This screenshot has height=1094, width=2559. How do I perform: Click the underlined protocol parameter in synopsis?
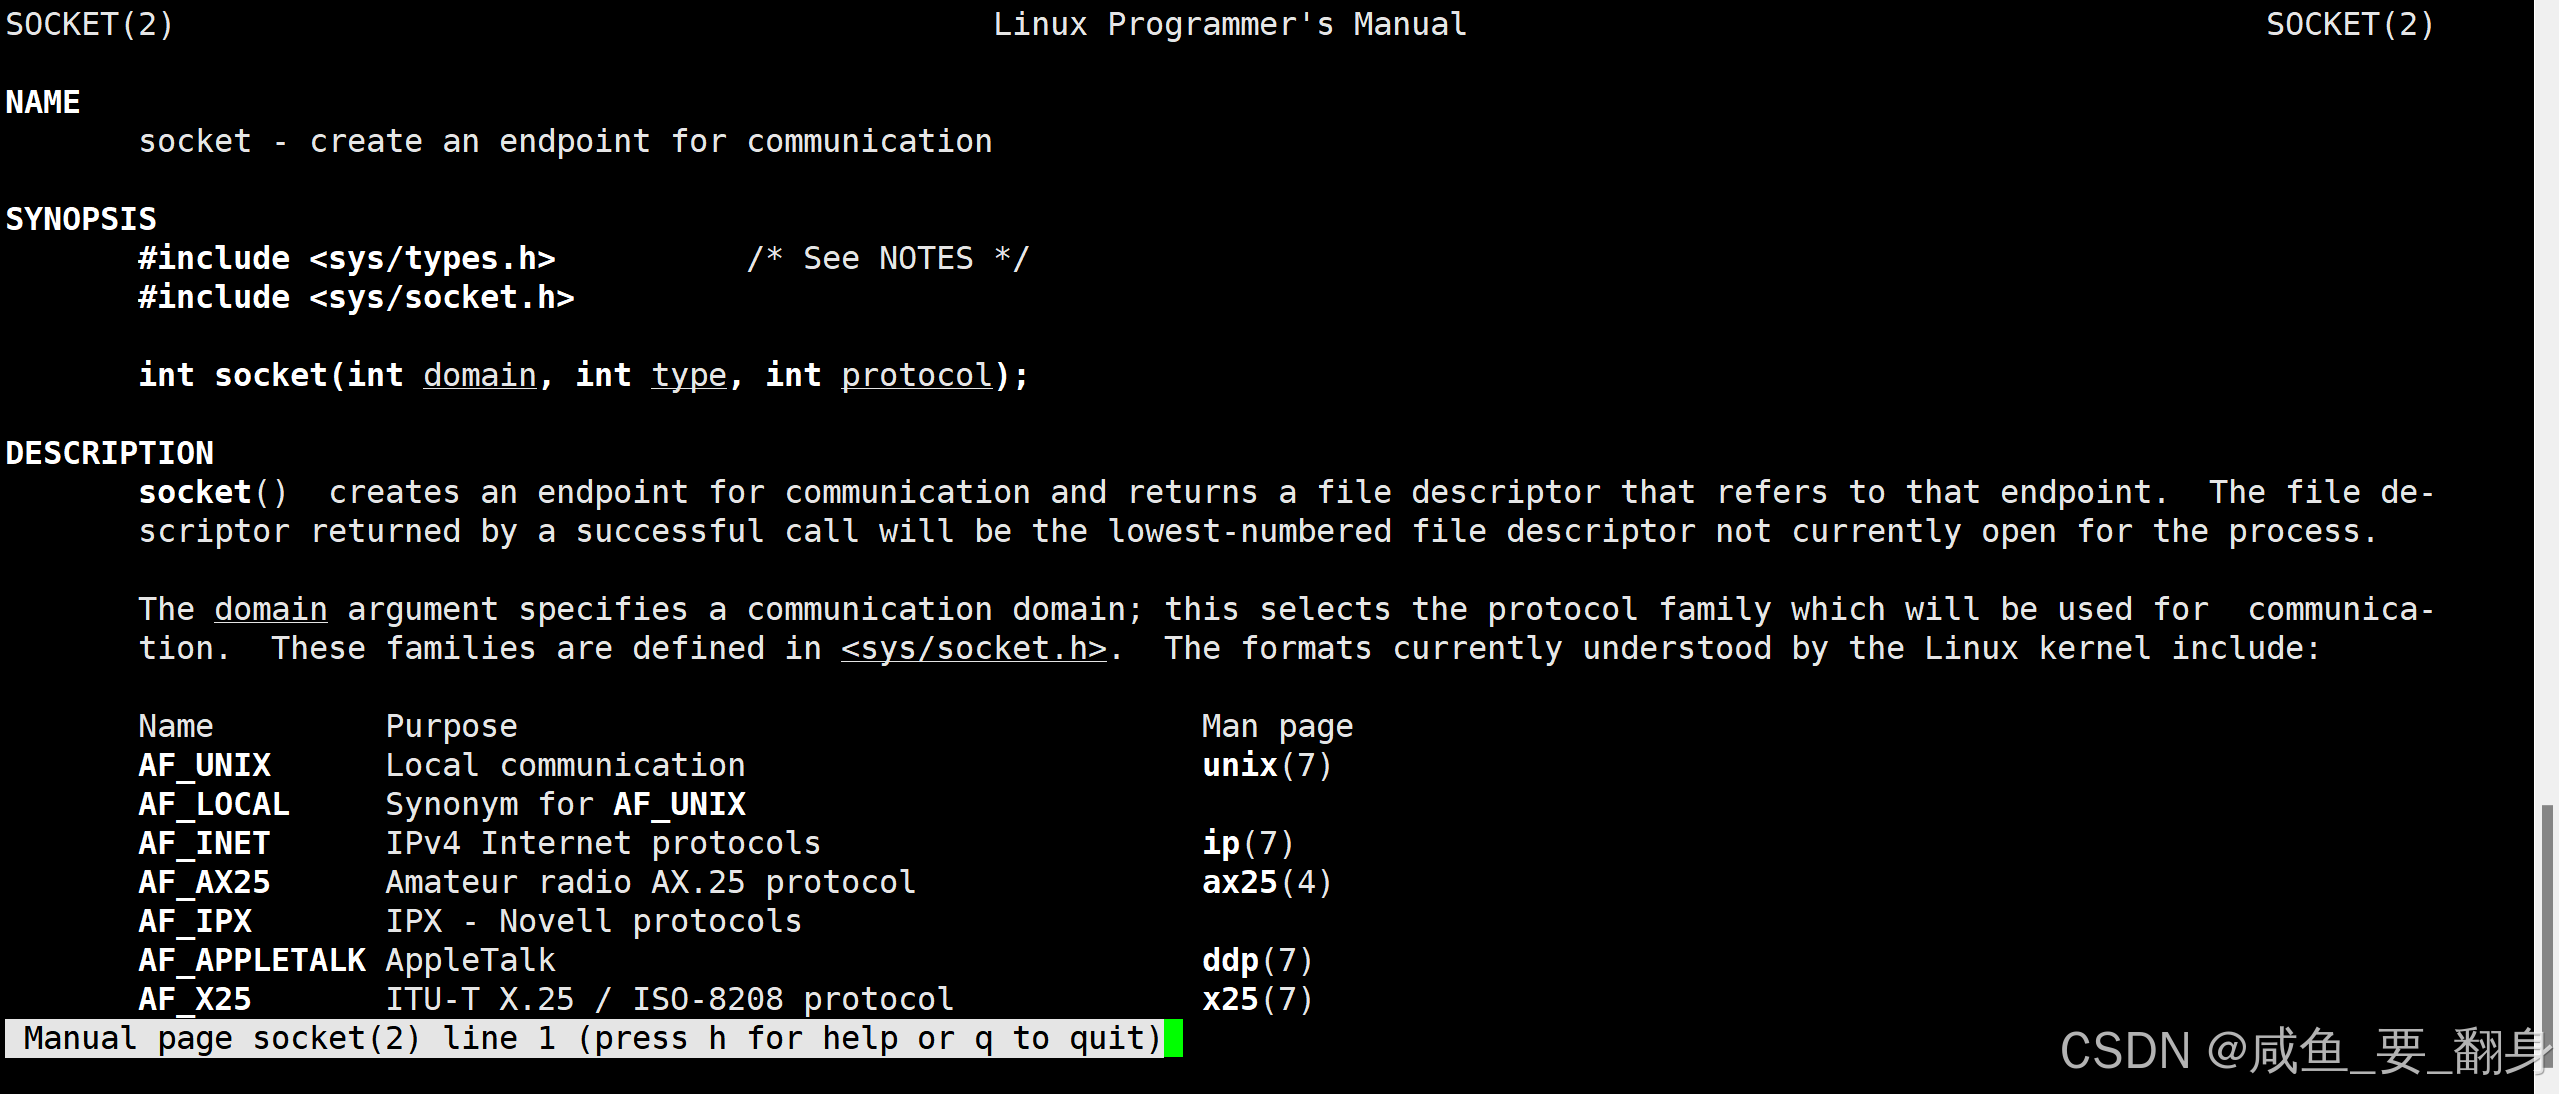[916, 376]
